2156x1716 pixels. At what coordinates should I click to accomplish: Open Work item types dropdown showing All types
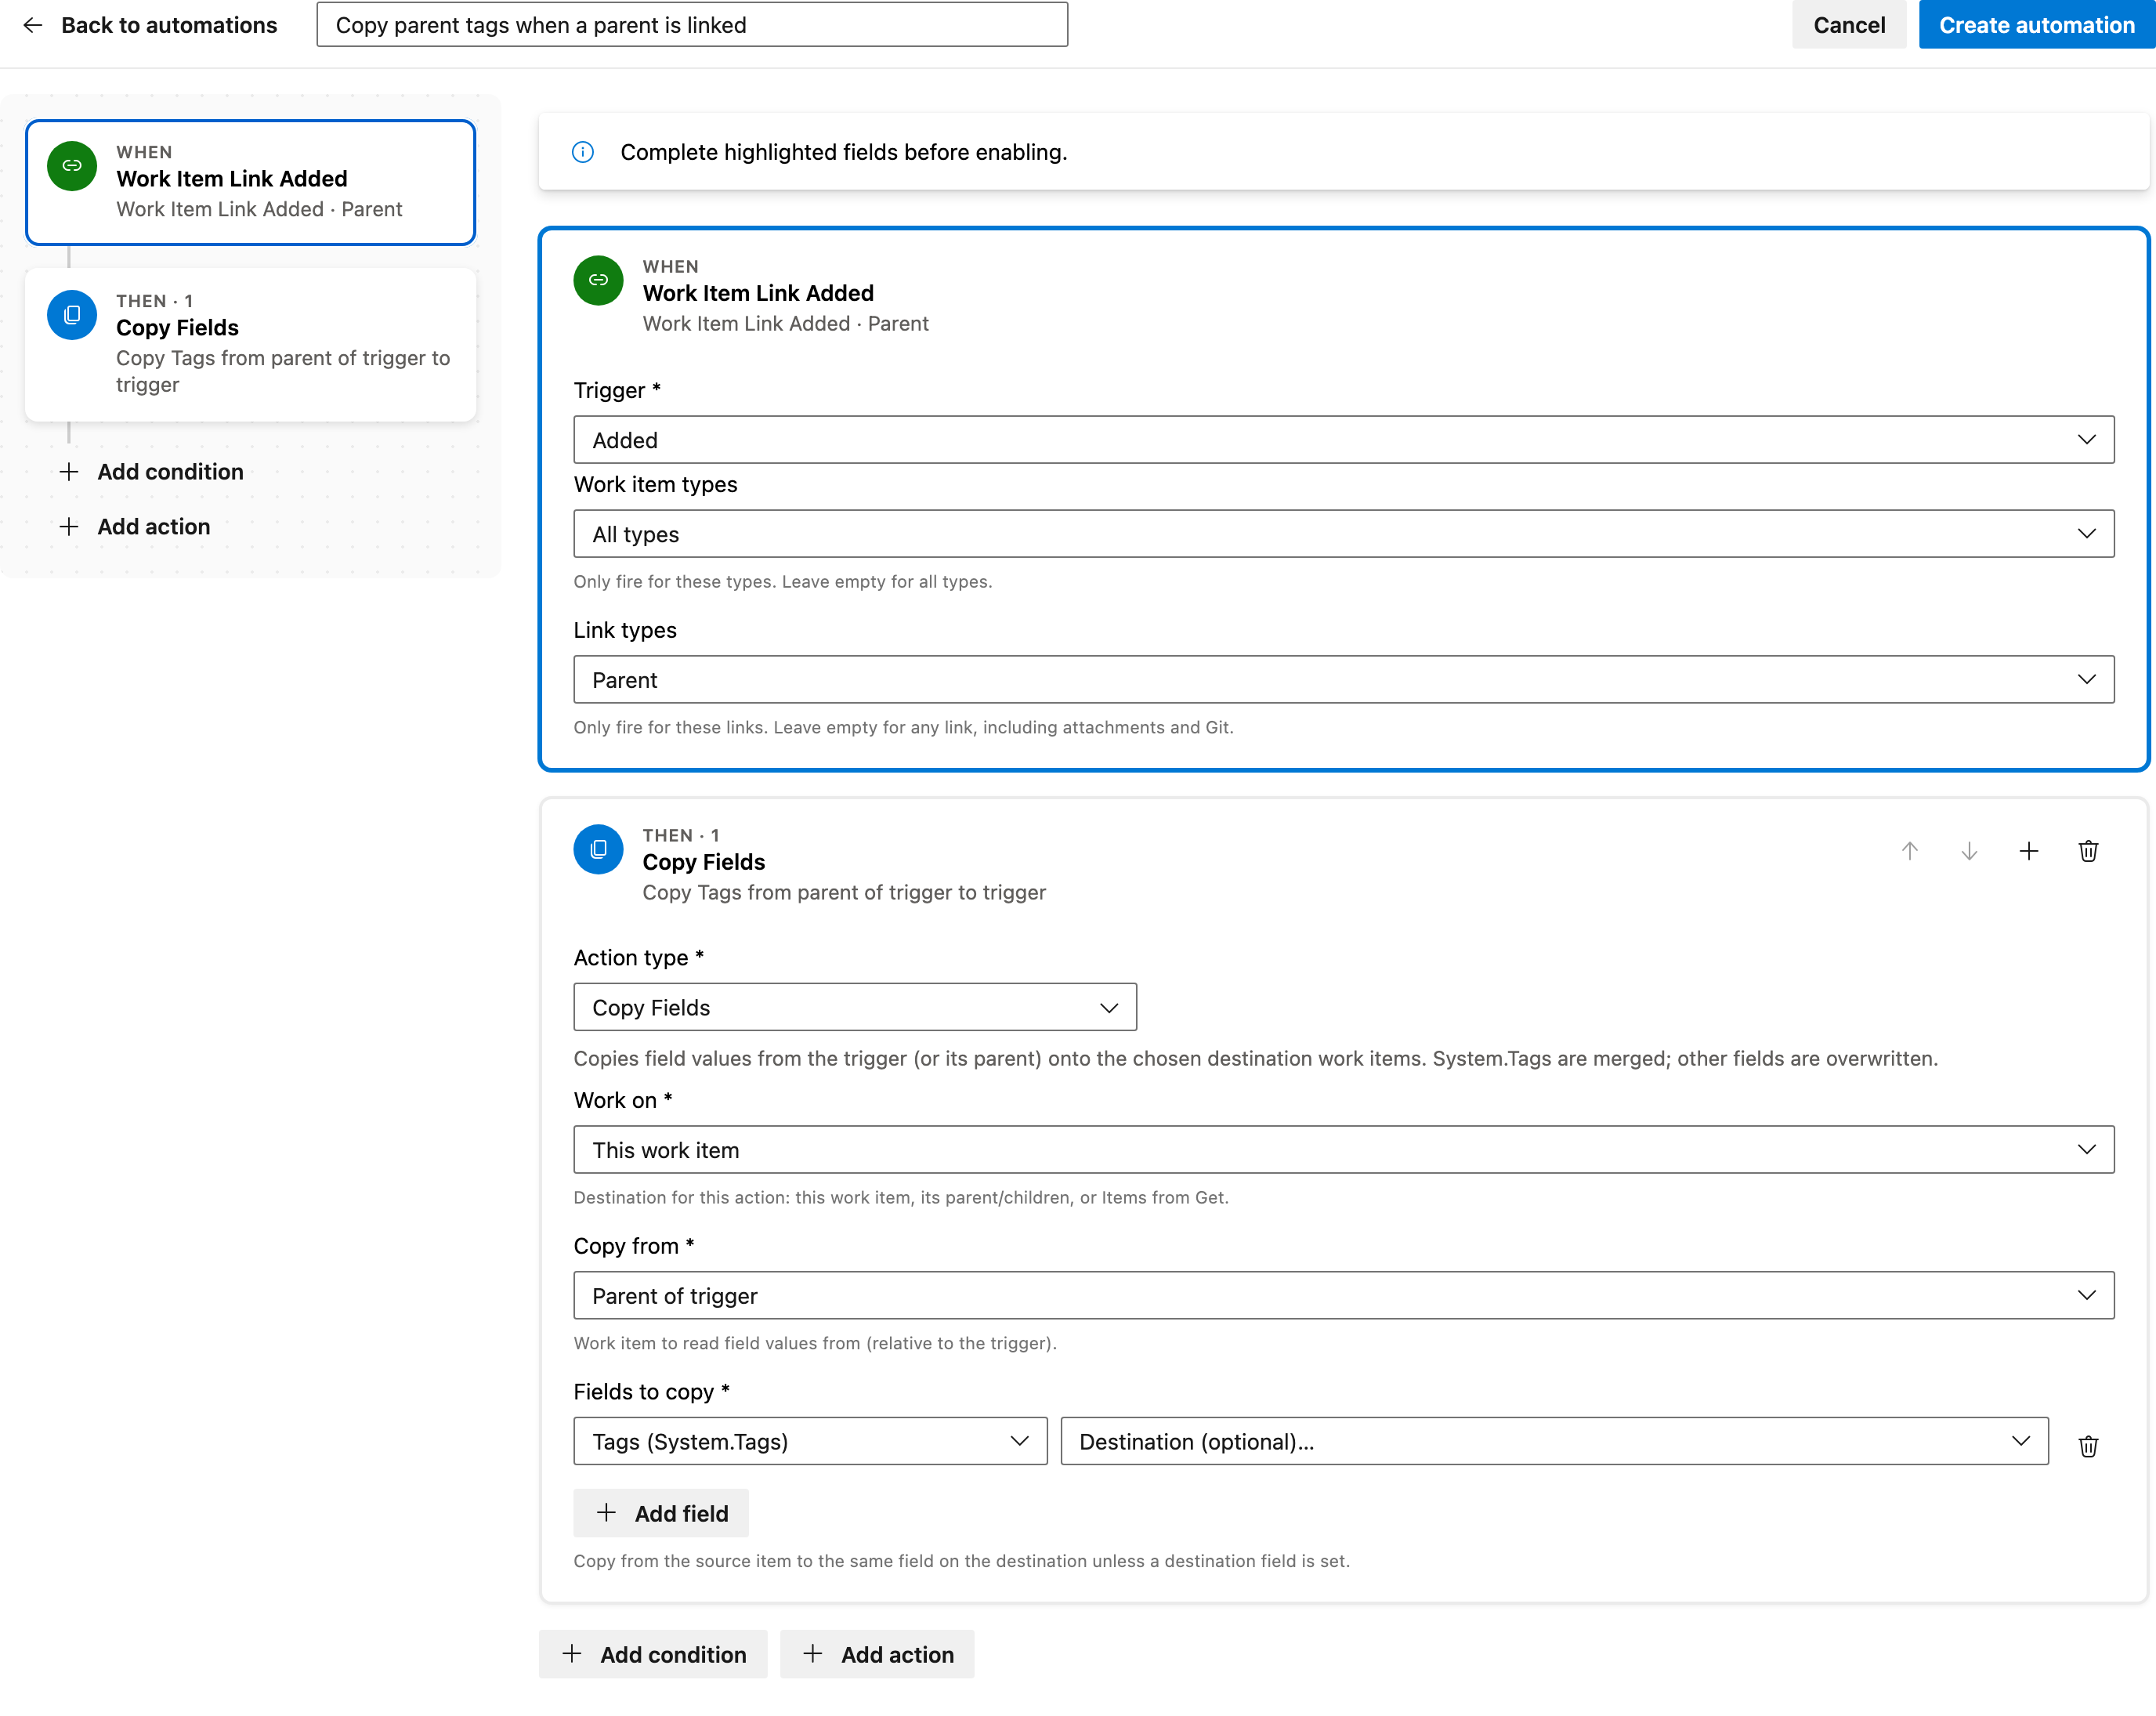tap(1344, 534)
